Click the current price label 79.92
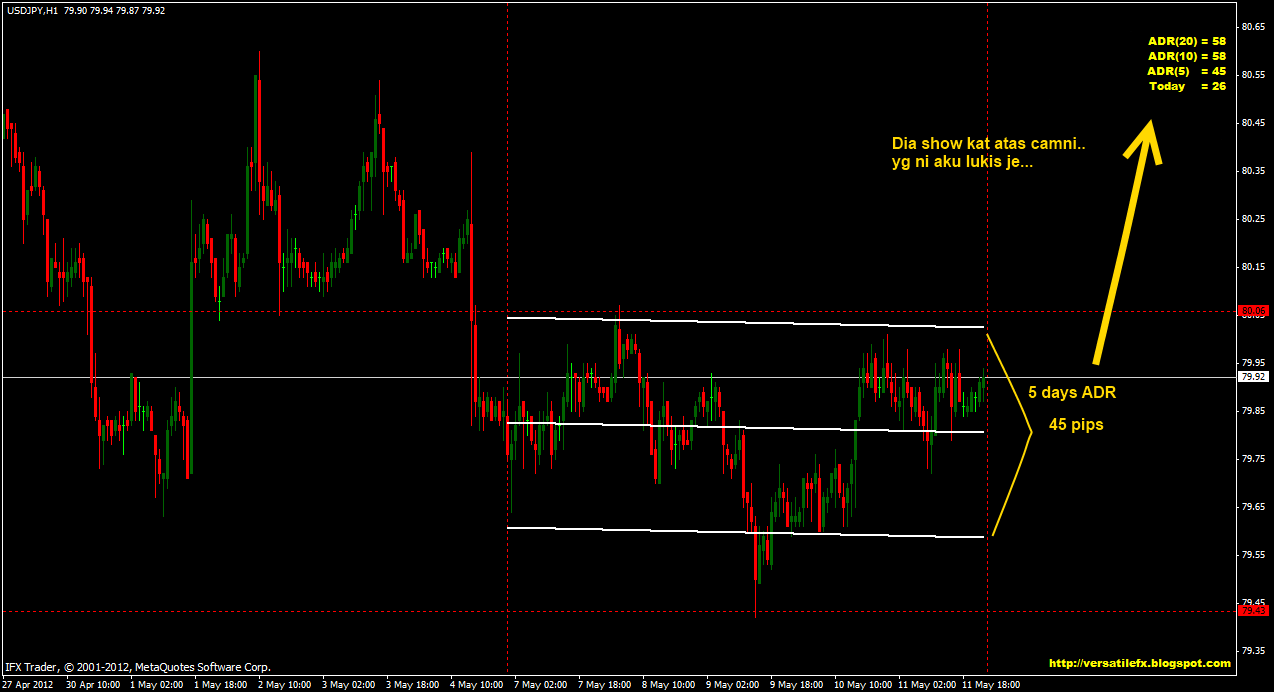The image size is (1274, 692). (x=1254, y=377)
